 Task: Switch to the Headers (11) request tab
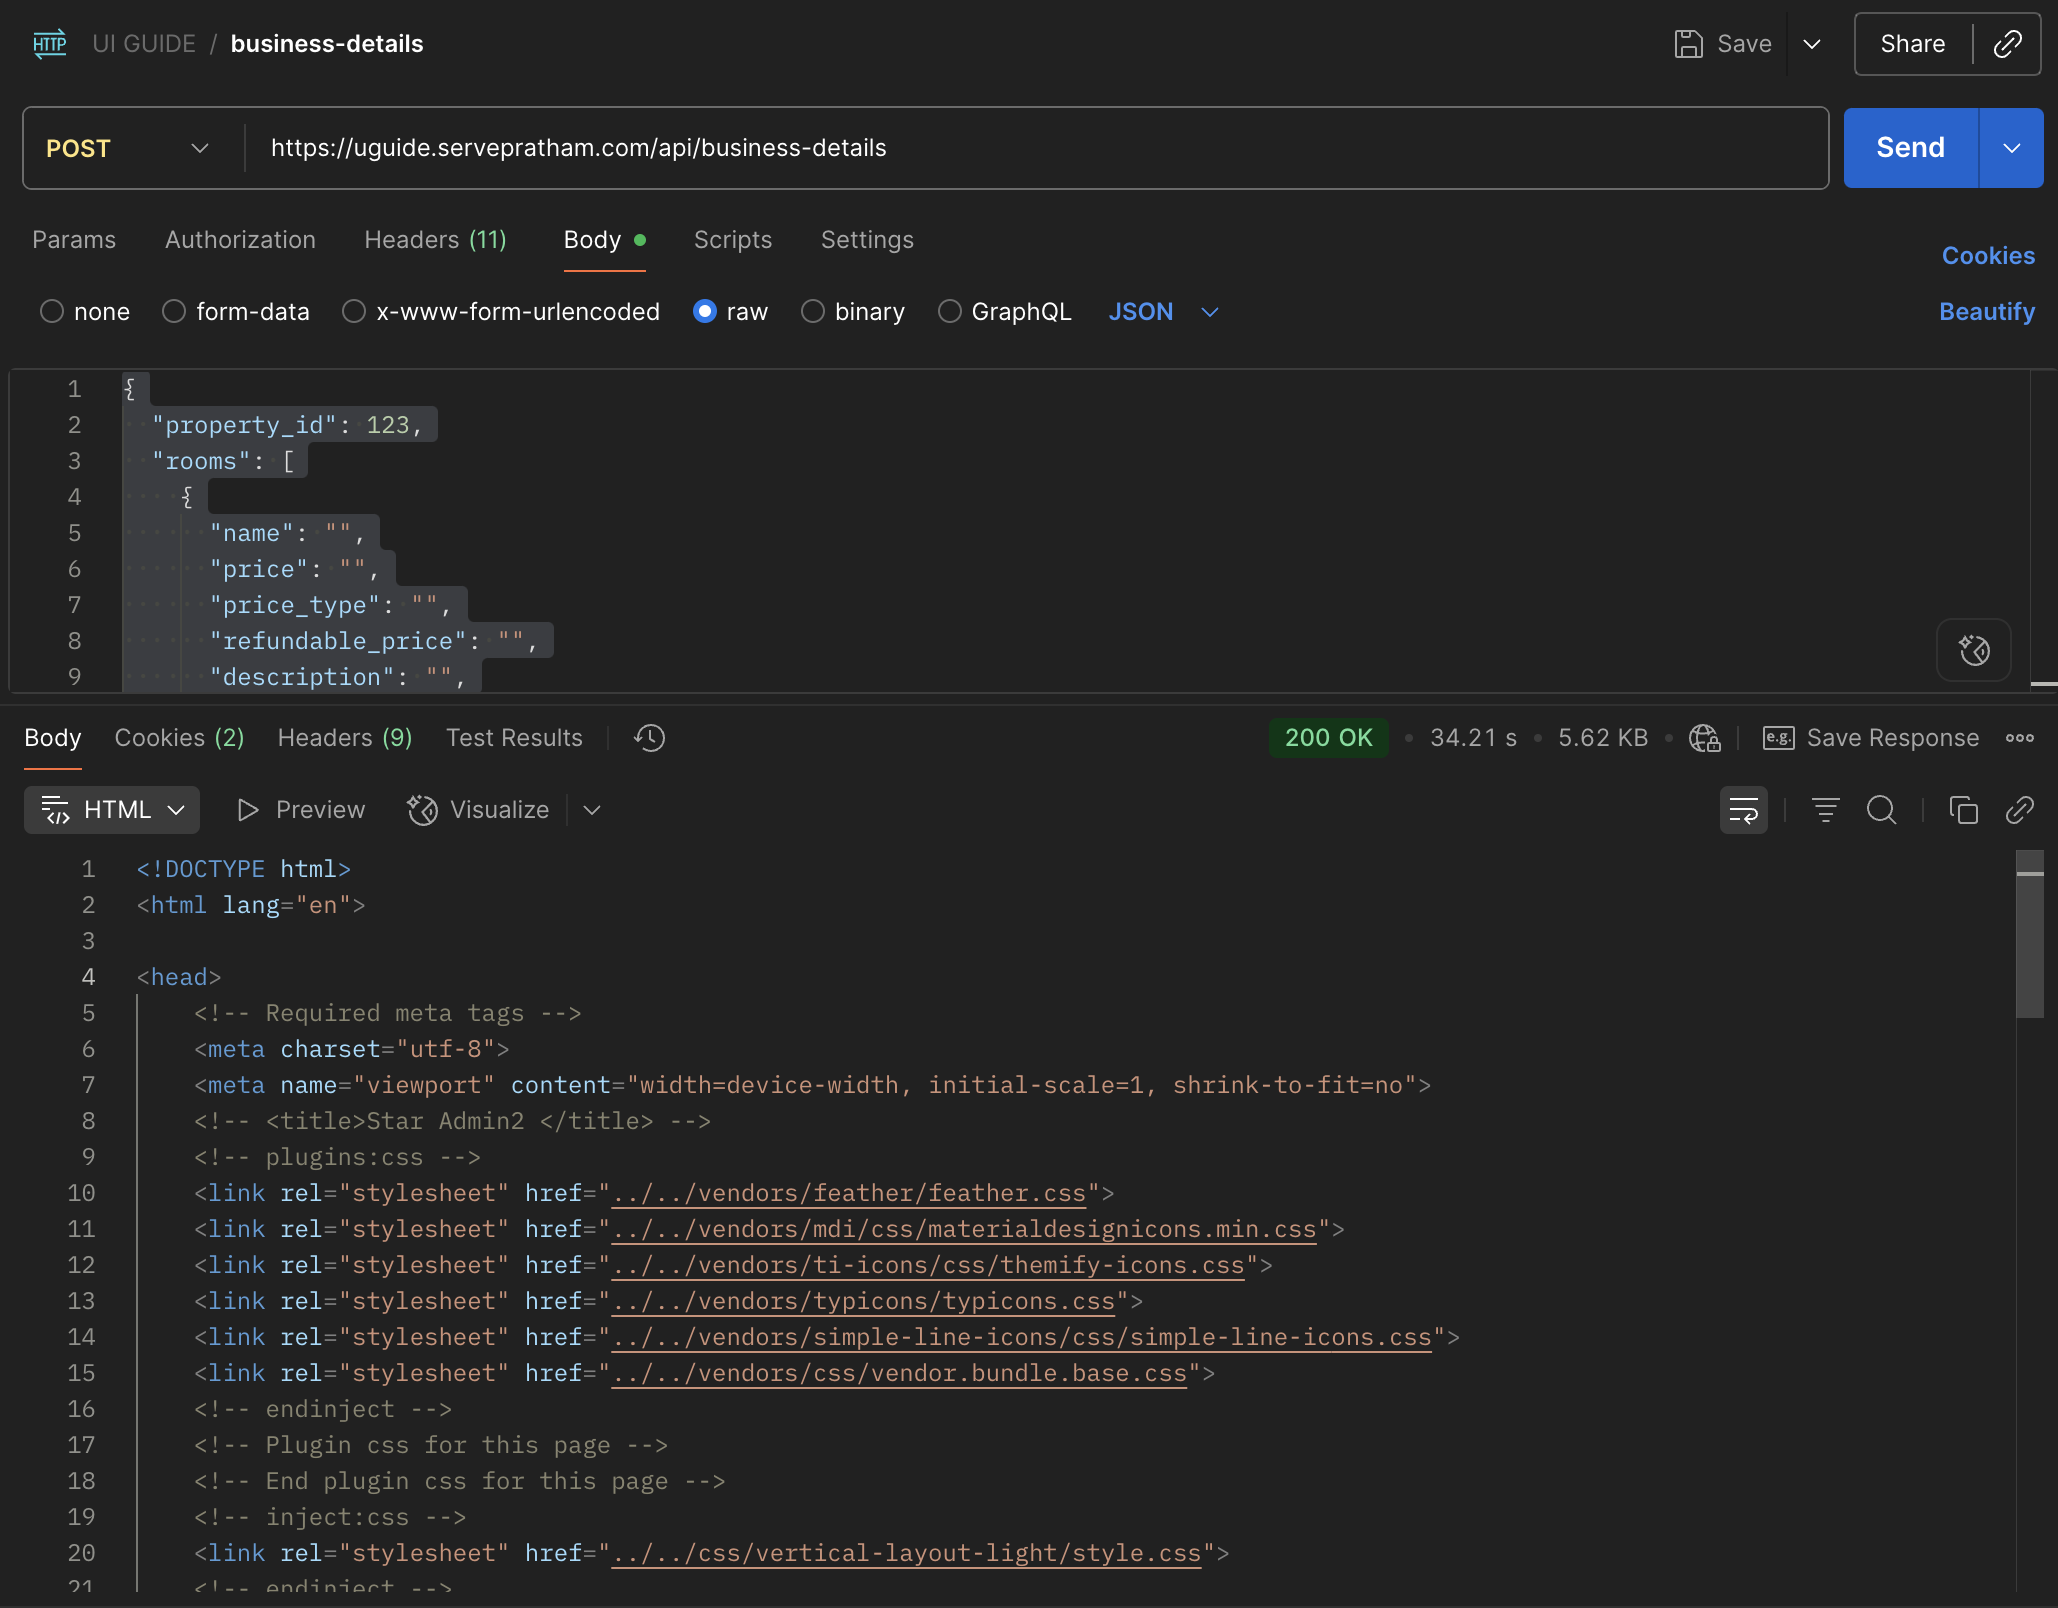pyautogui.click(x=435, y=240)
